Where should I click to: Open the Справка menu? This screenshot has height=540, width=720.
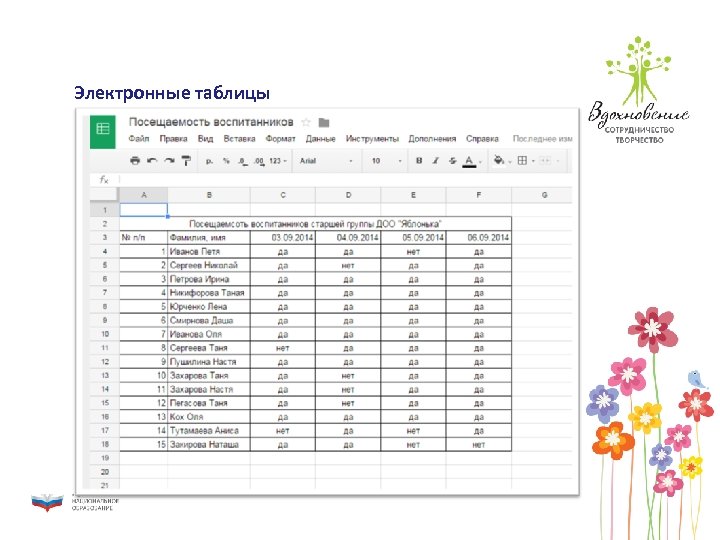pyautogui.click(x=482, y=139)
